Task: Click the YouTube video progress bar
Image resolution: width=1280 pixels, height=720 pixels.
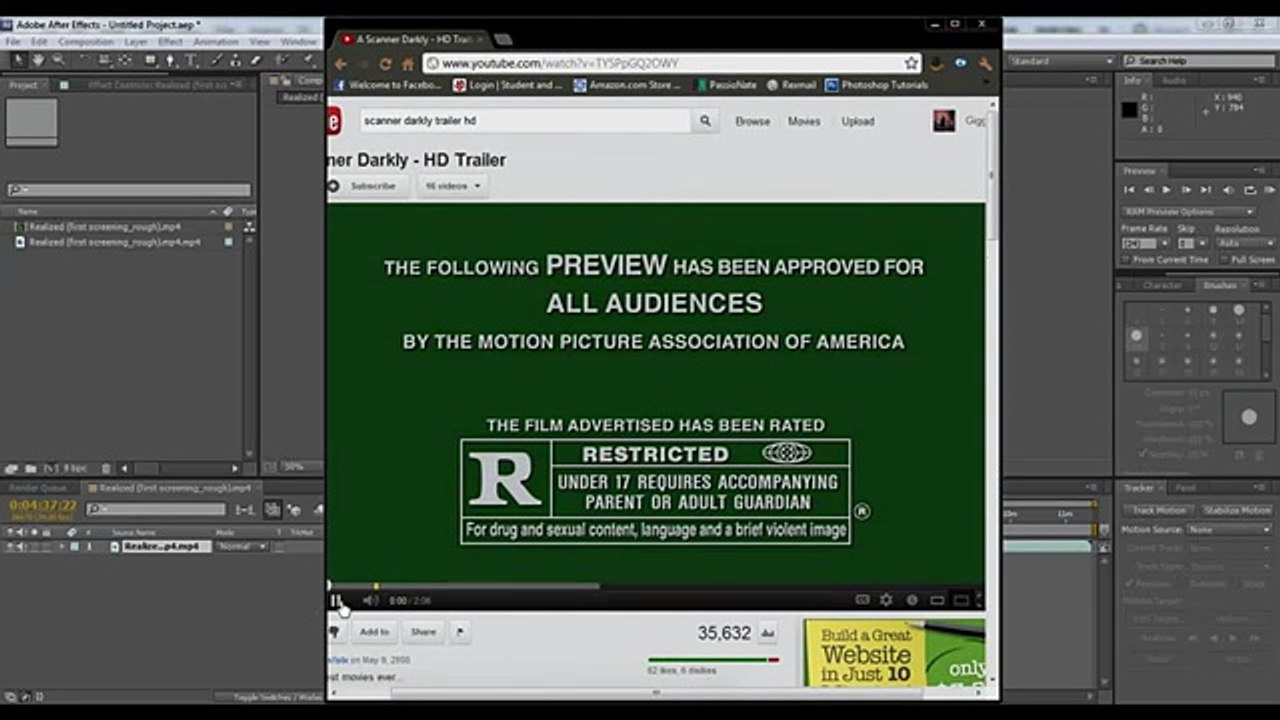Action: pyautogui.click(x=655, y=586)
